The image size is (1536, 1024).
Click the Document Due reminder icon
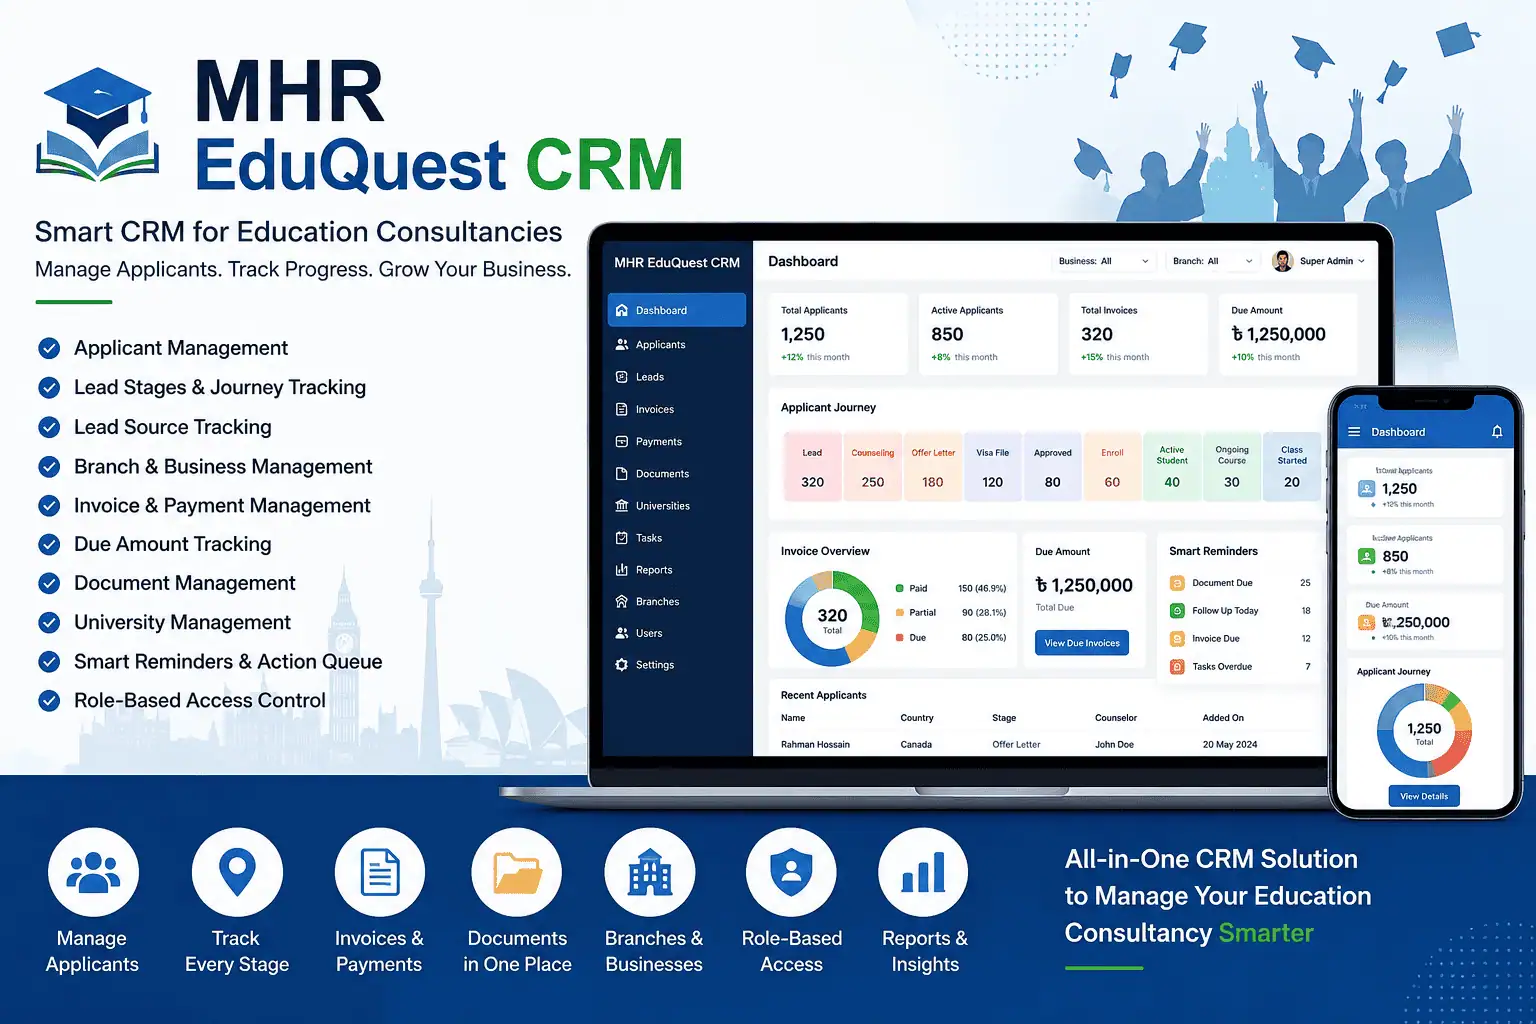pyautogui.click(x=1177, y=583)
